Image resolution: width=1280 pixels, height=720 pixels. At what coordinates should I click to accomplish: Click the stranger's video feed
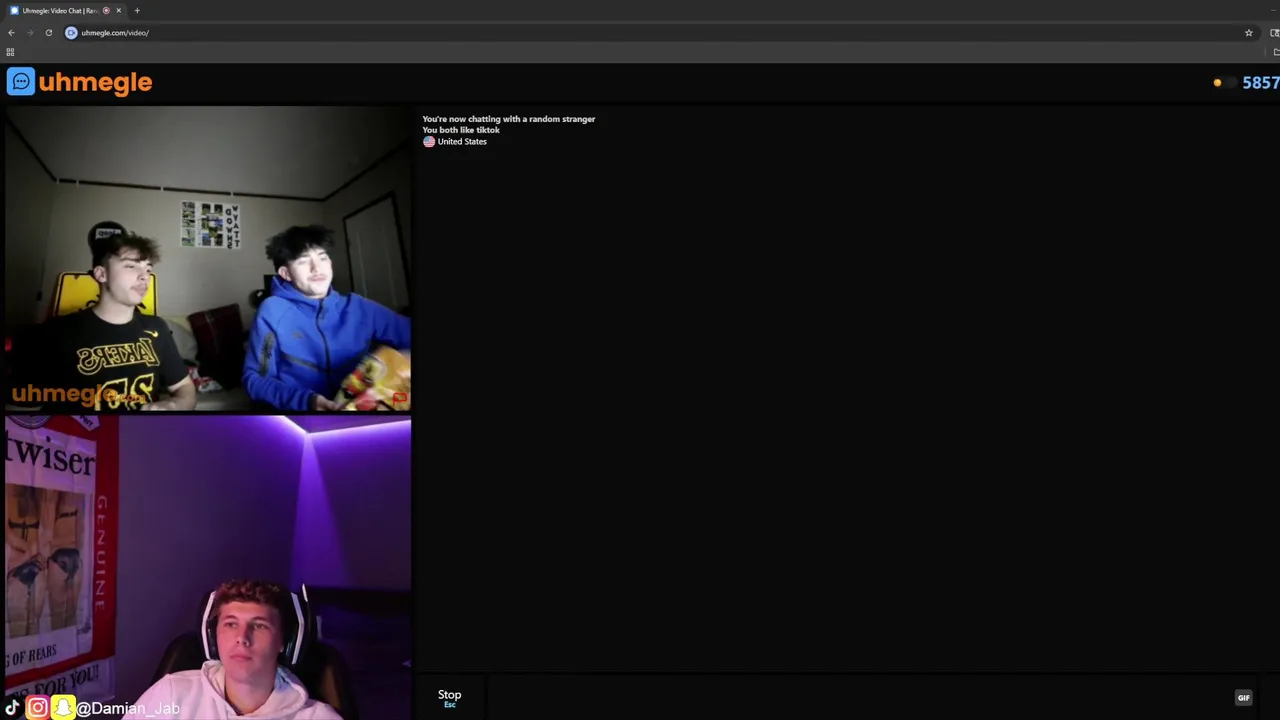(x=208, y=259)
